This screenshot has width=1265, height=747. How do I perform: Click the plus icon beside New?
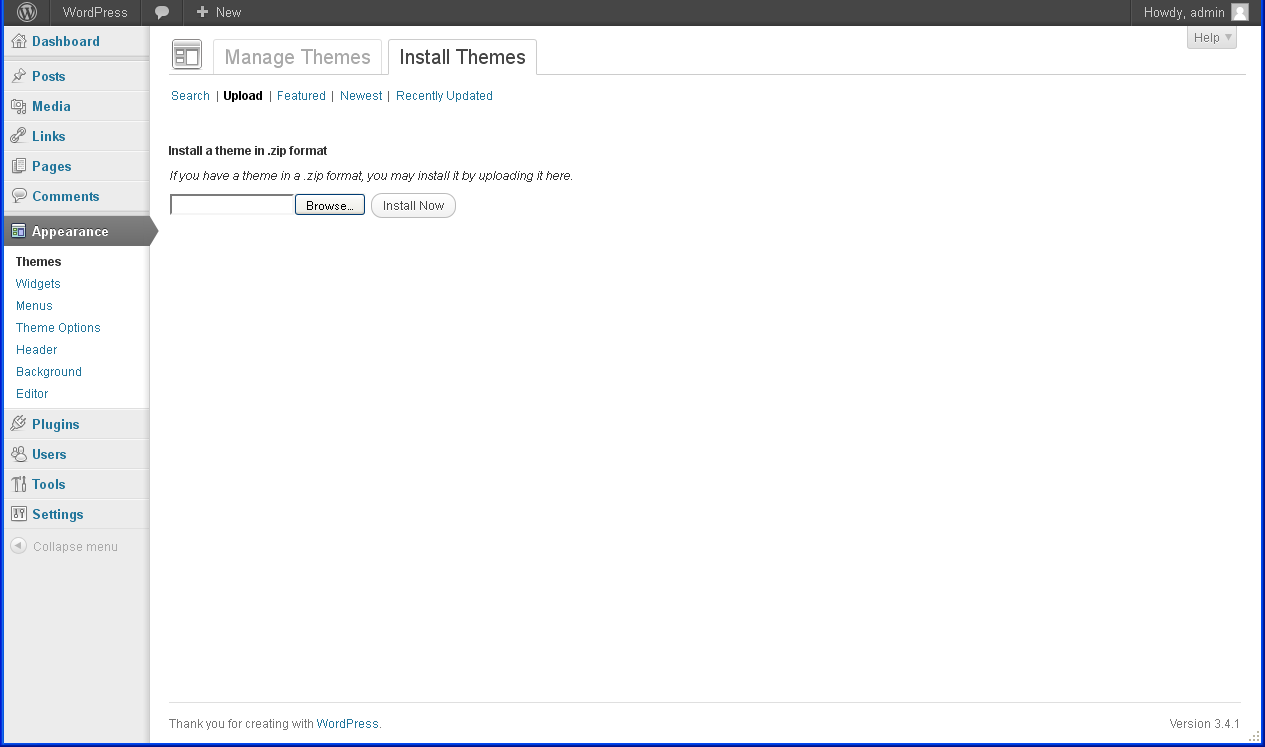(x=202, y=12)
